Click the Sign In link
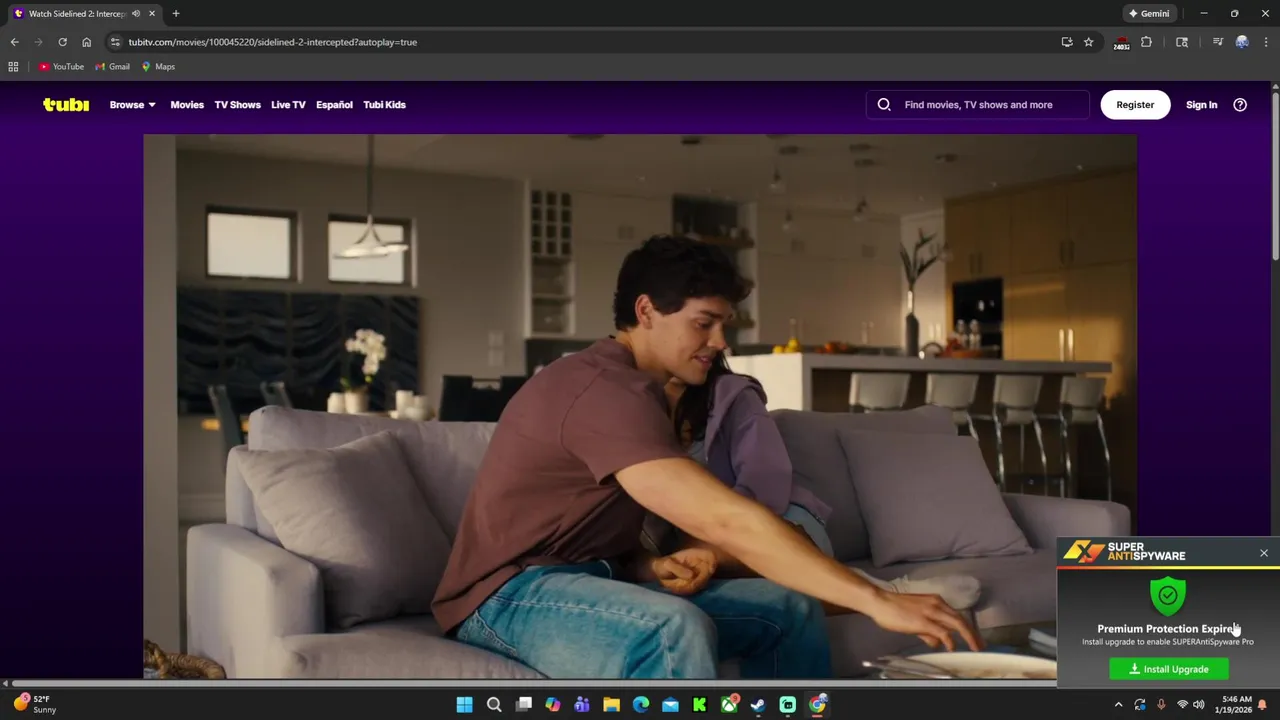 pyautogui.click(x=1201, y=104)
